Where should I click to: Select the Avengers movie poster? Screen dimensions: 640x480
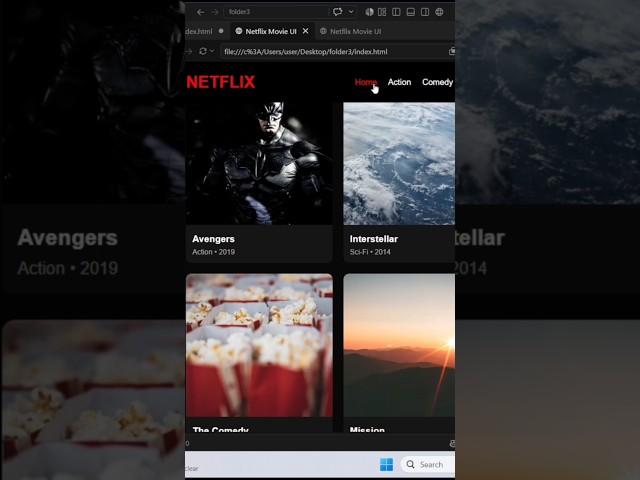(259, 163)
